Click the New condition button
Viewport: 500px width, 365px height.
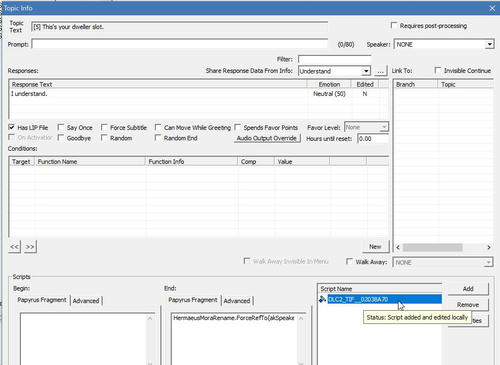click(x=375, y=247)
